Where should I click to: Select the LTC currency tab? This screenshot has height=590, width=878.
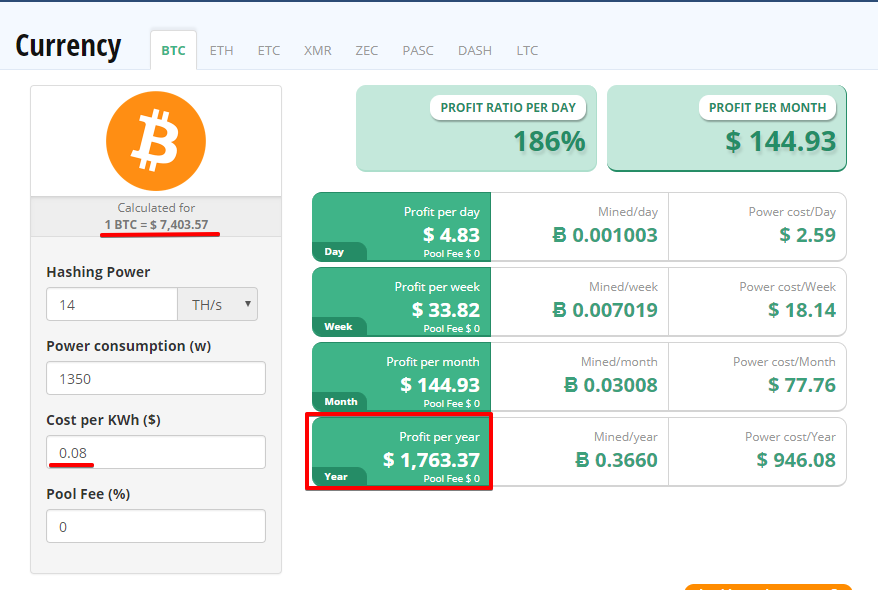[x=527, y=50]
